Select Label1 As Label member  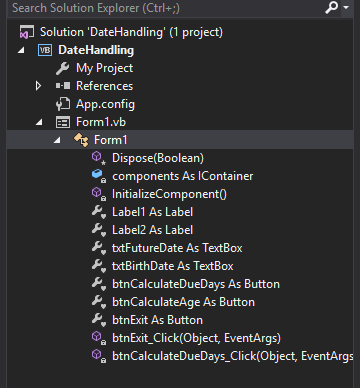152,212
